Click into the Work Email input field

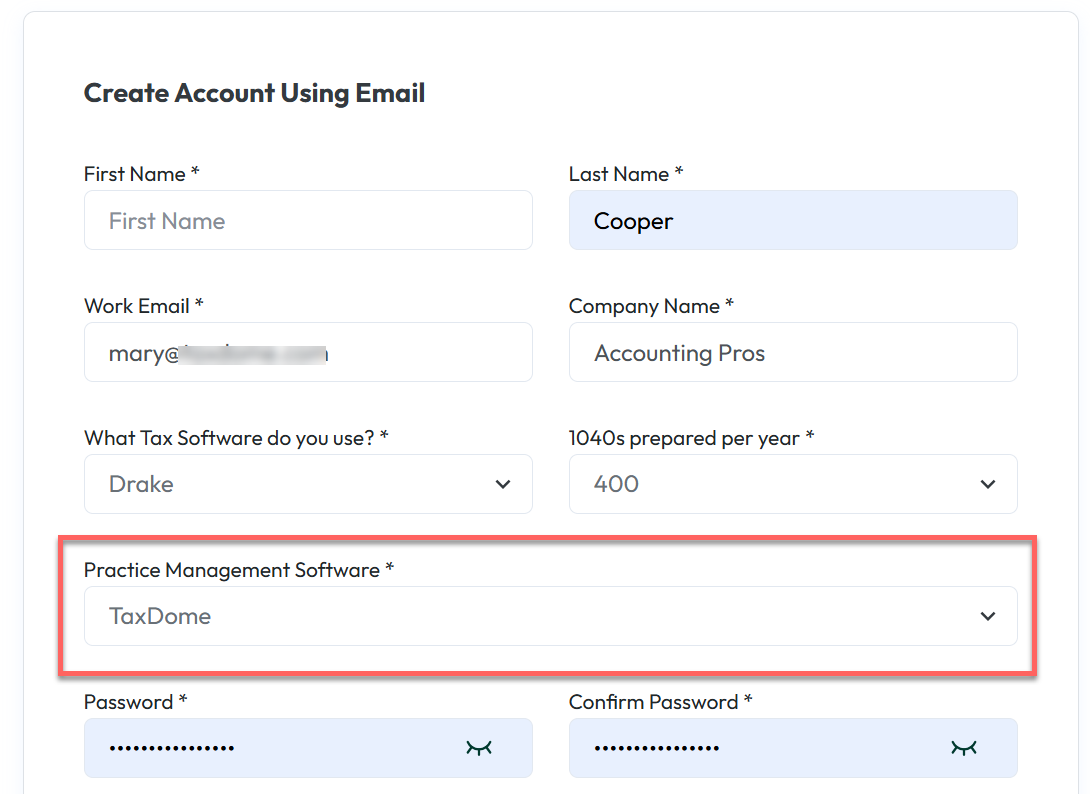[308, 353]
